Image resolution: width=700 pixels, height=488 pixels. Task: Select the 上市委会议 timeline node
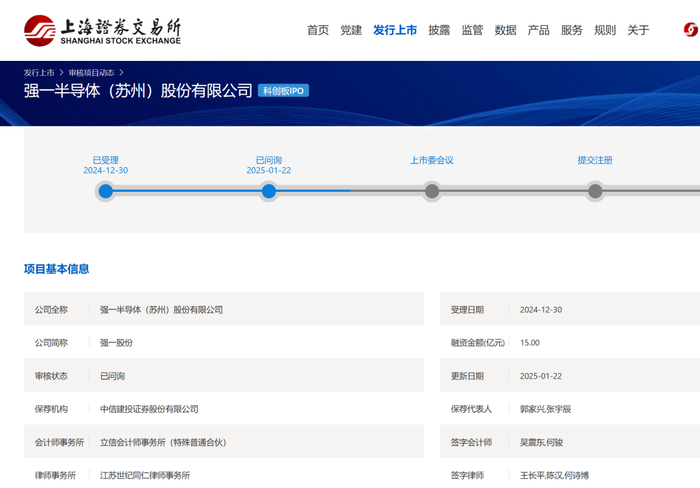pyautogui.click(x=432, y=191)
